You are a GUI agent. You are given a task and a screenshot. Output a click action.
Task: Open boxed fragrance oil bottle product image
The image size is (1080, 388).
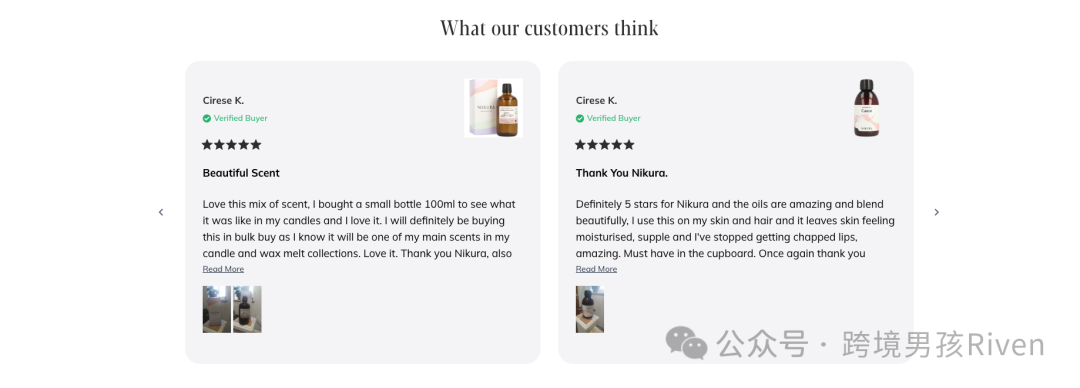(x=493, y=108)
